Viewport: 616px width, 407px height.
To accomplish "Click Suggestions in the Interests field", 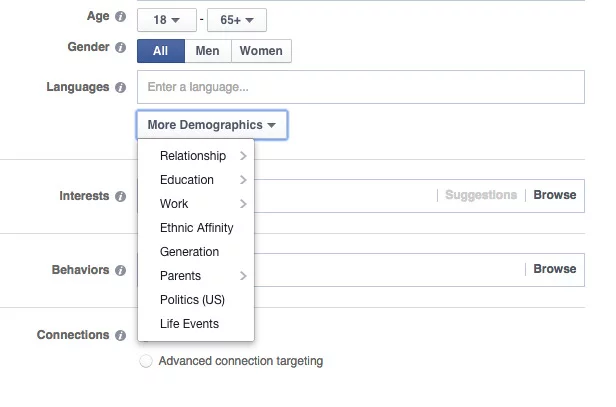I will 481,195.
